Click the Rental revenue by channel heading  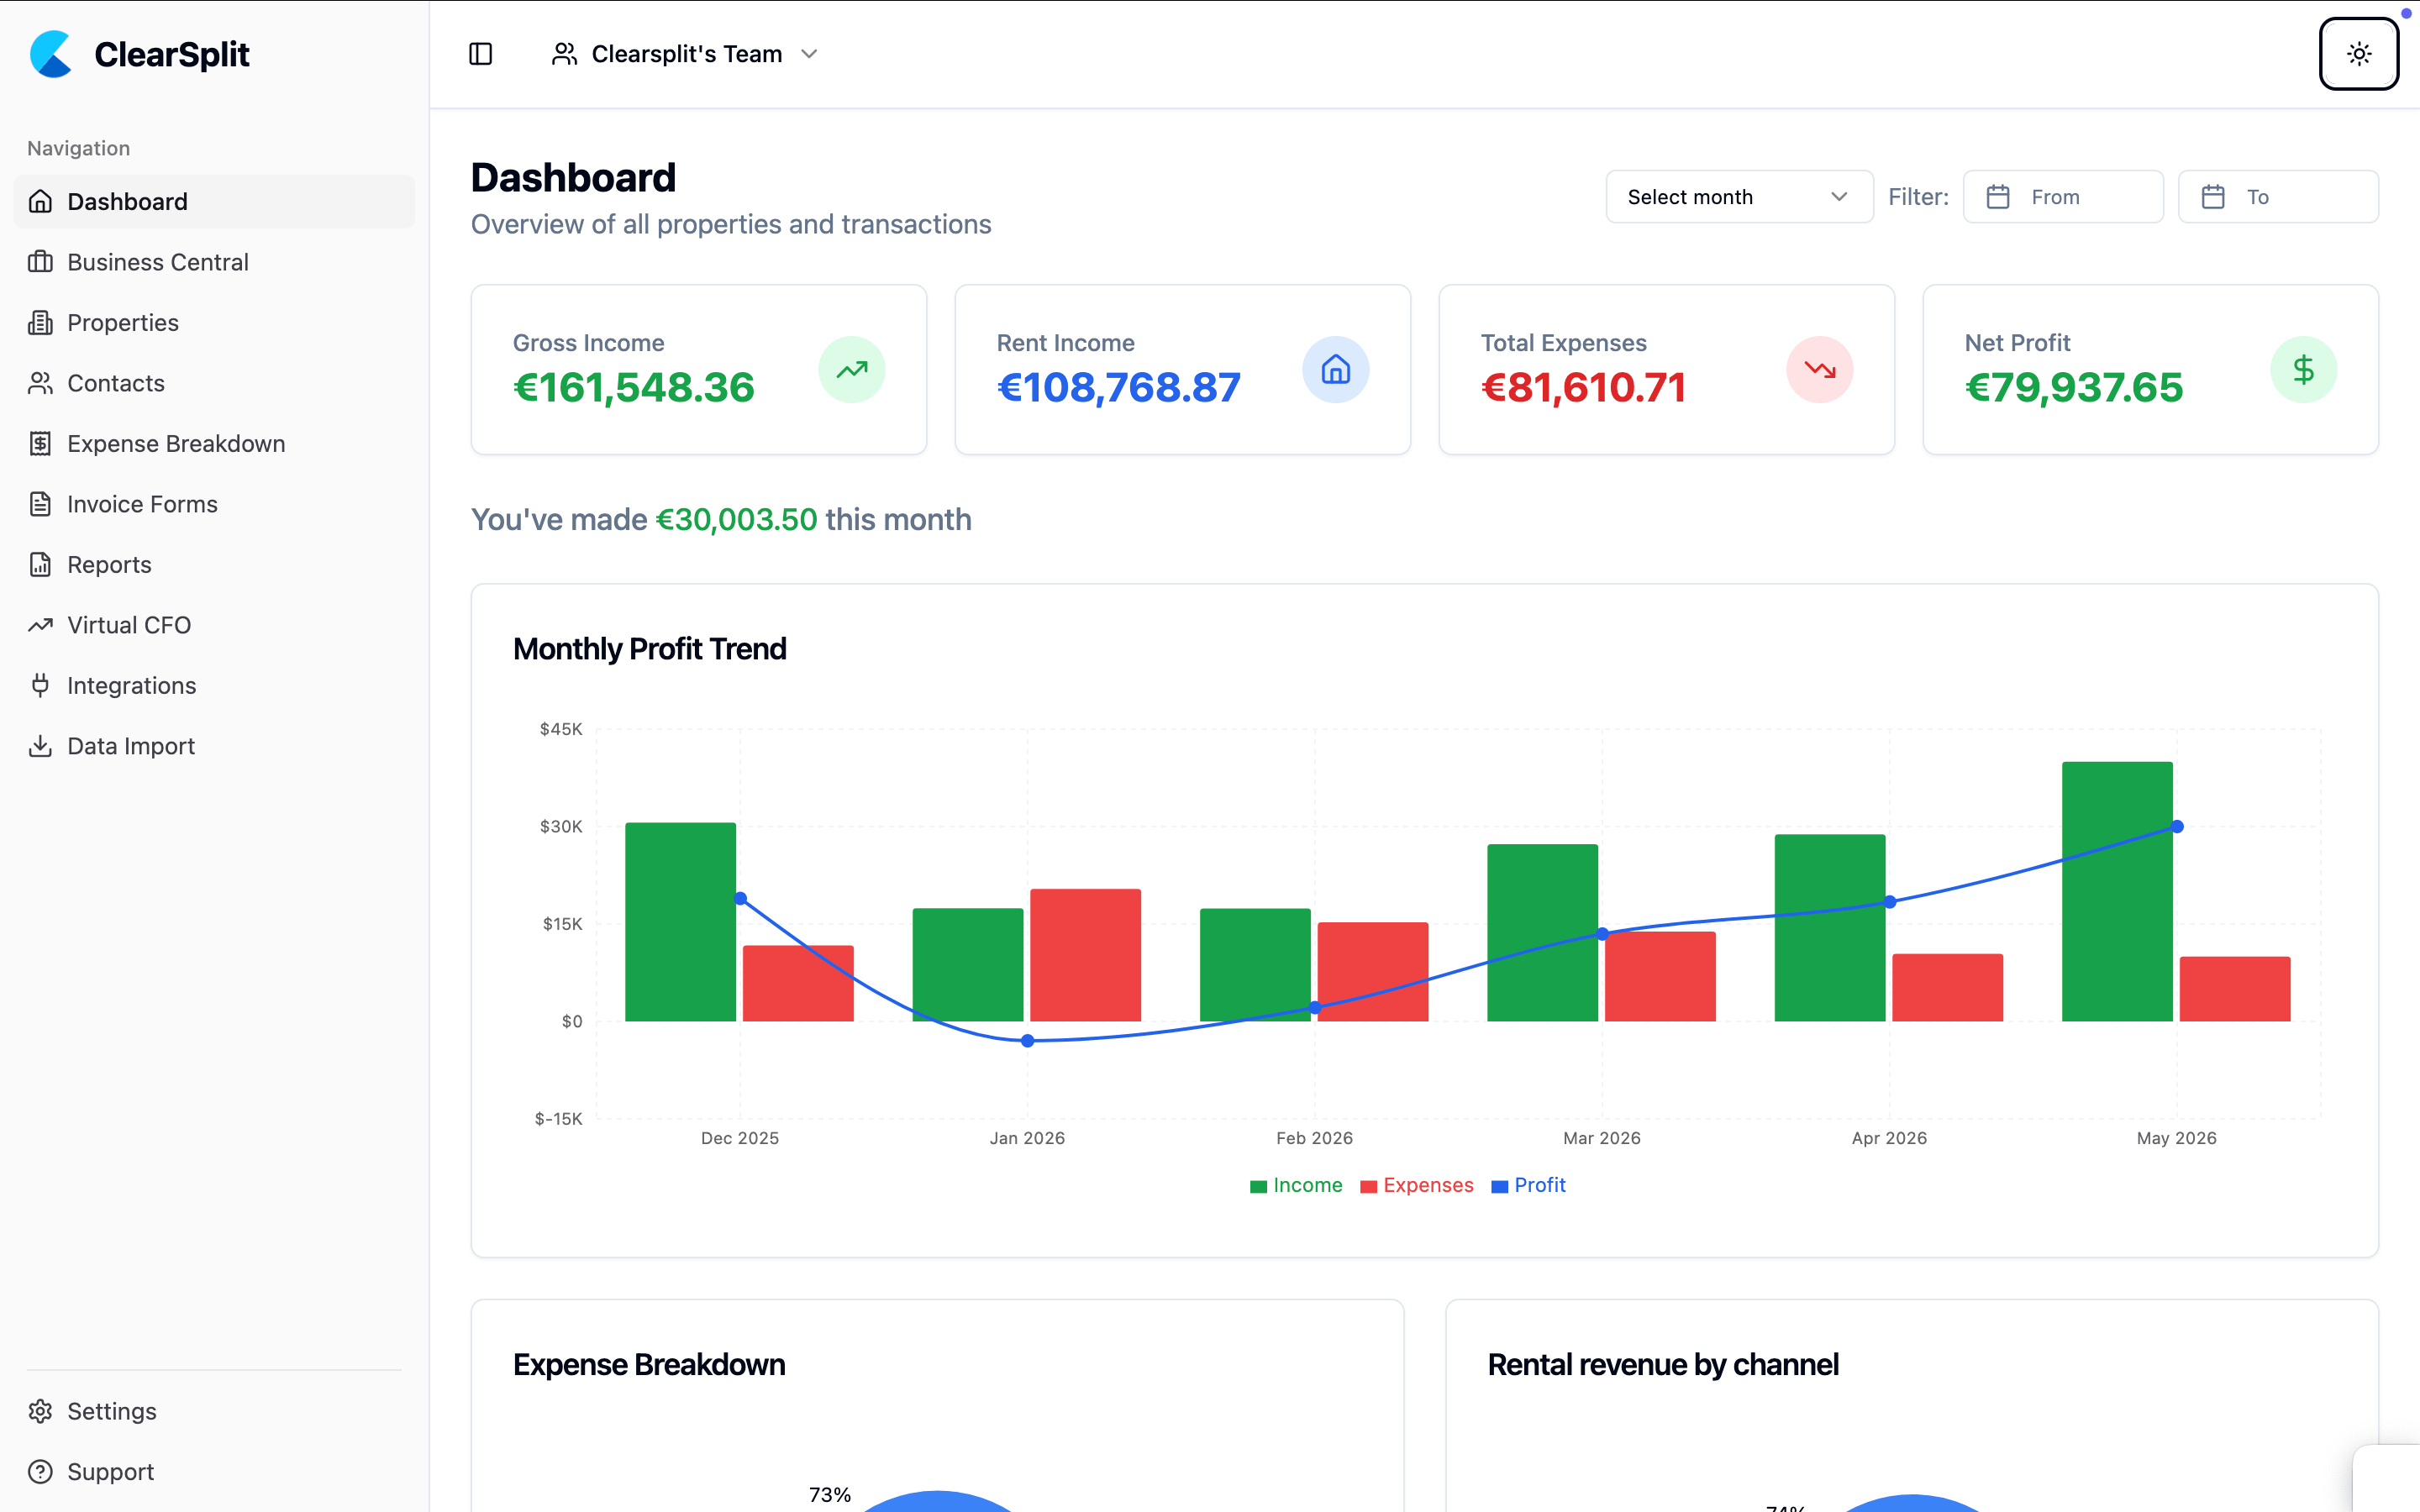click(1663, 1365)
